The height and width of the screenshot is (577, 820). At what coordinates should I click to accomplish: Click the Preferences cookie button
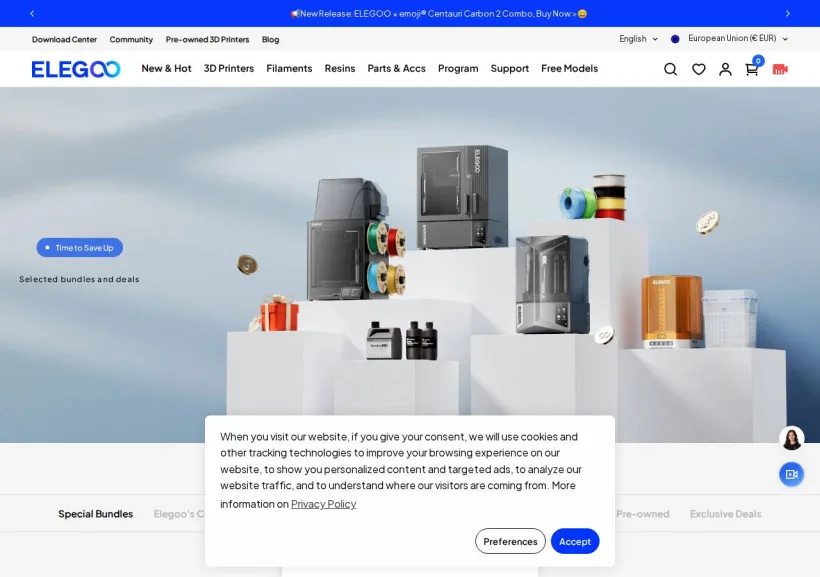tap(510, 541)
